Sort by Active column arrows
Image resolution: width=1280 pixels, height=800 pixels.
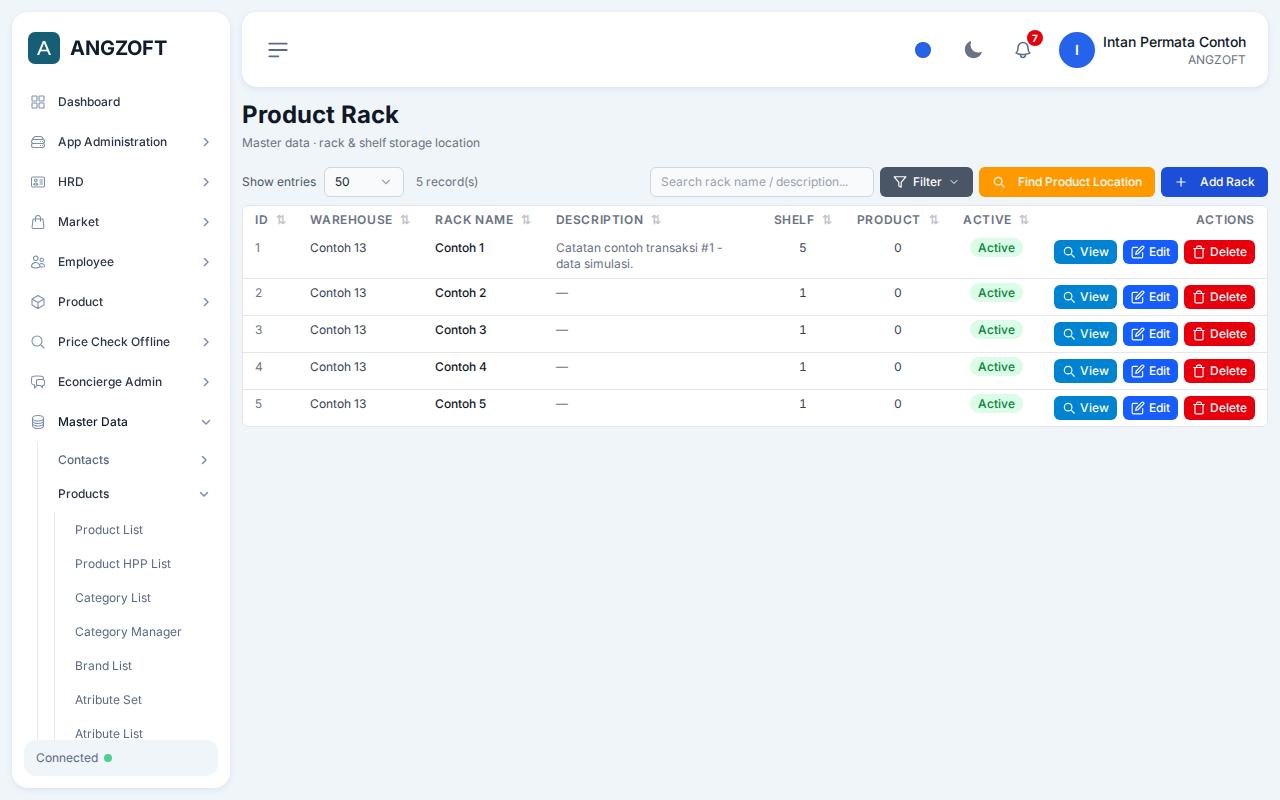coord(1024,220)
